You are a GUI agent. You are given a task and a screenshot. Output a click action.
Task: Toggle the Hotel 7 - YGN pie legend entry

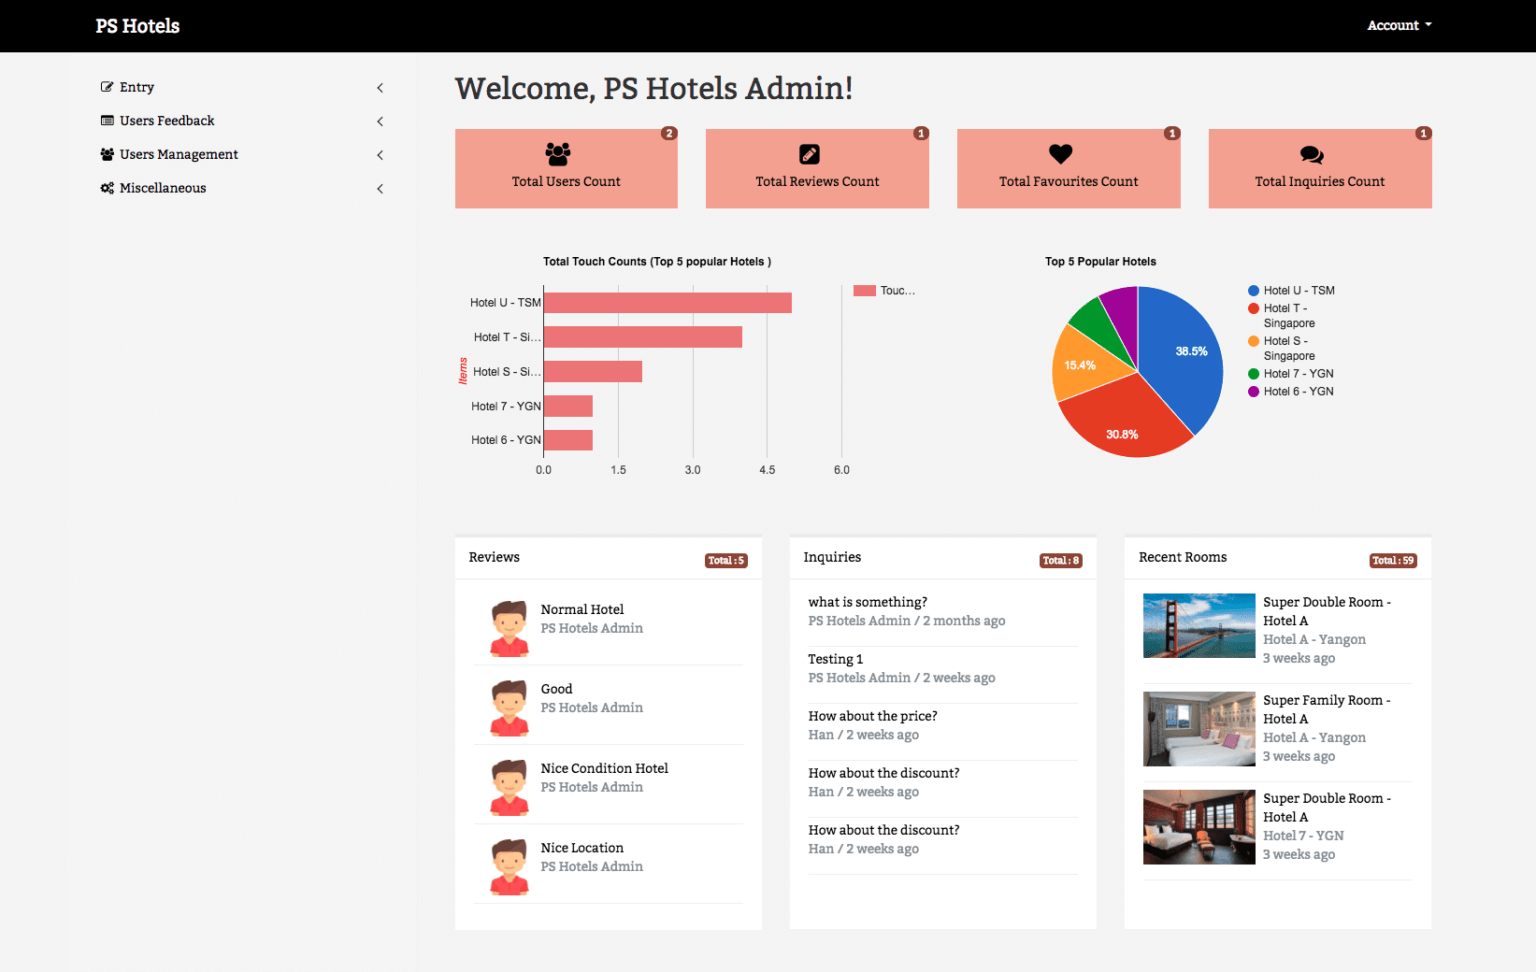pos(1289,373)
